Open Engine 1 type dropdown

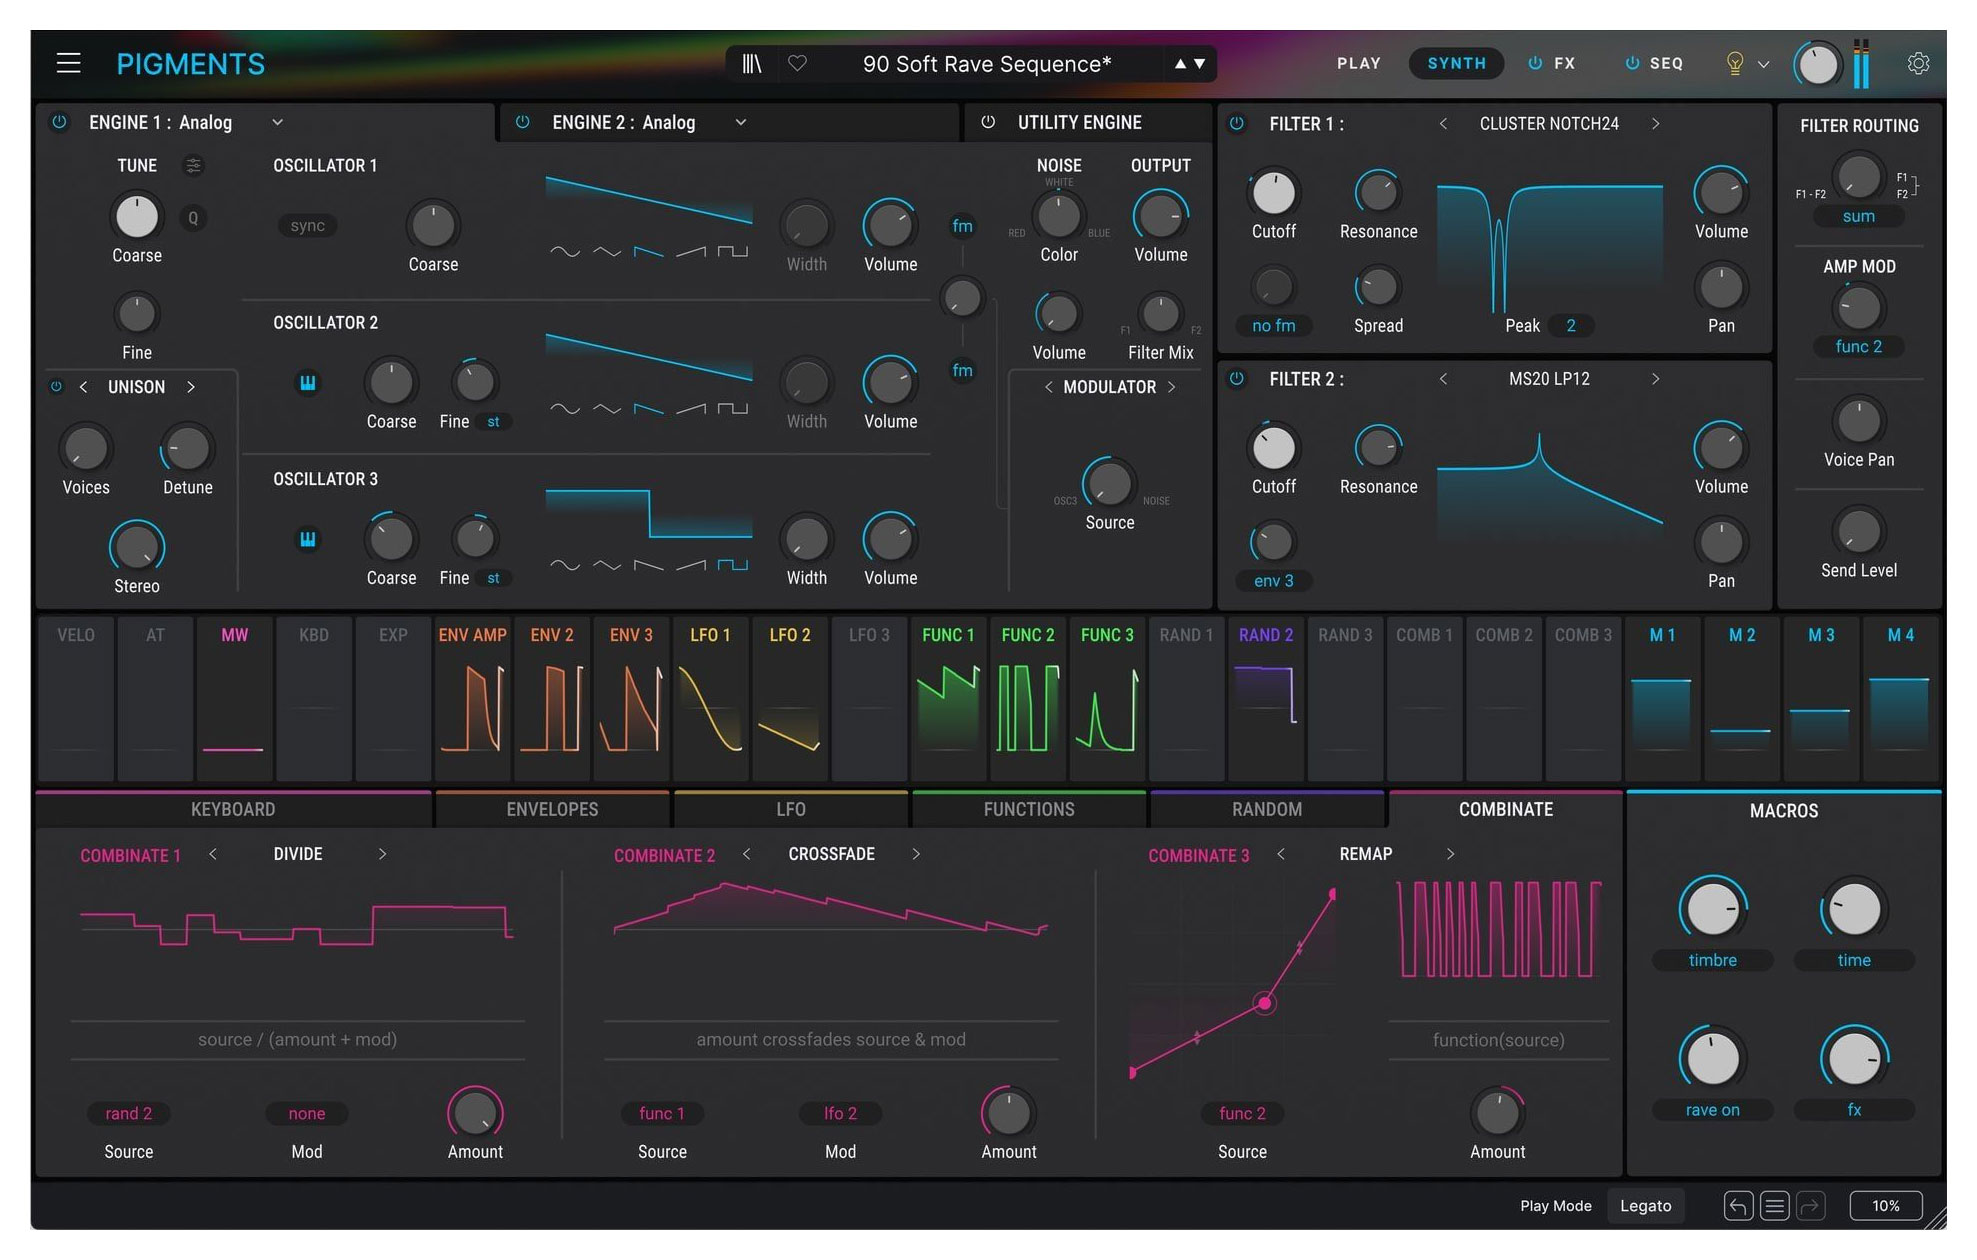pos(277,122)
